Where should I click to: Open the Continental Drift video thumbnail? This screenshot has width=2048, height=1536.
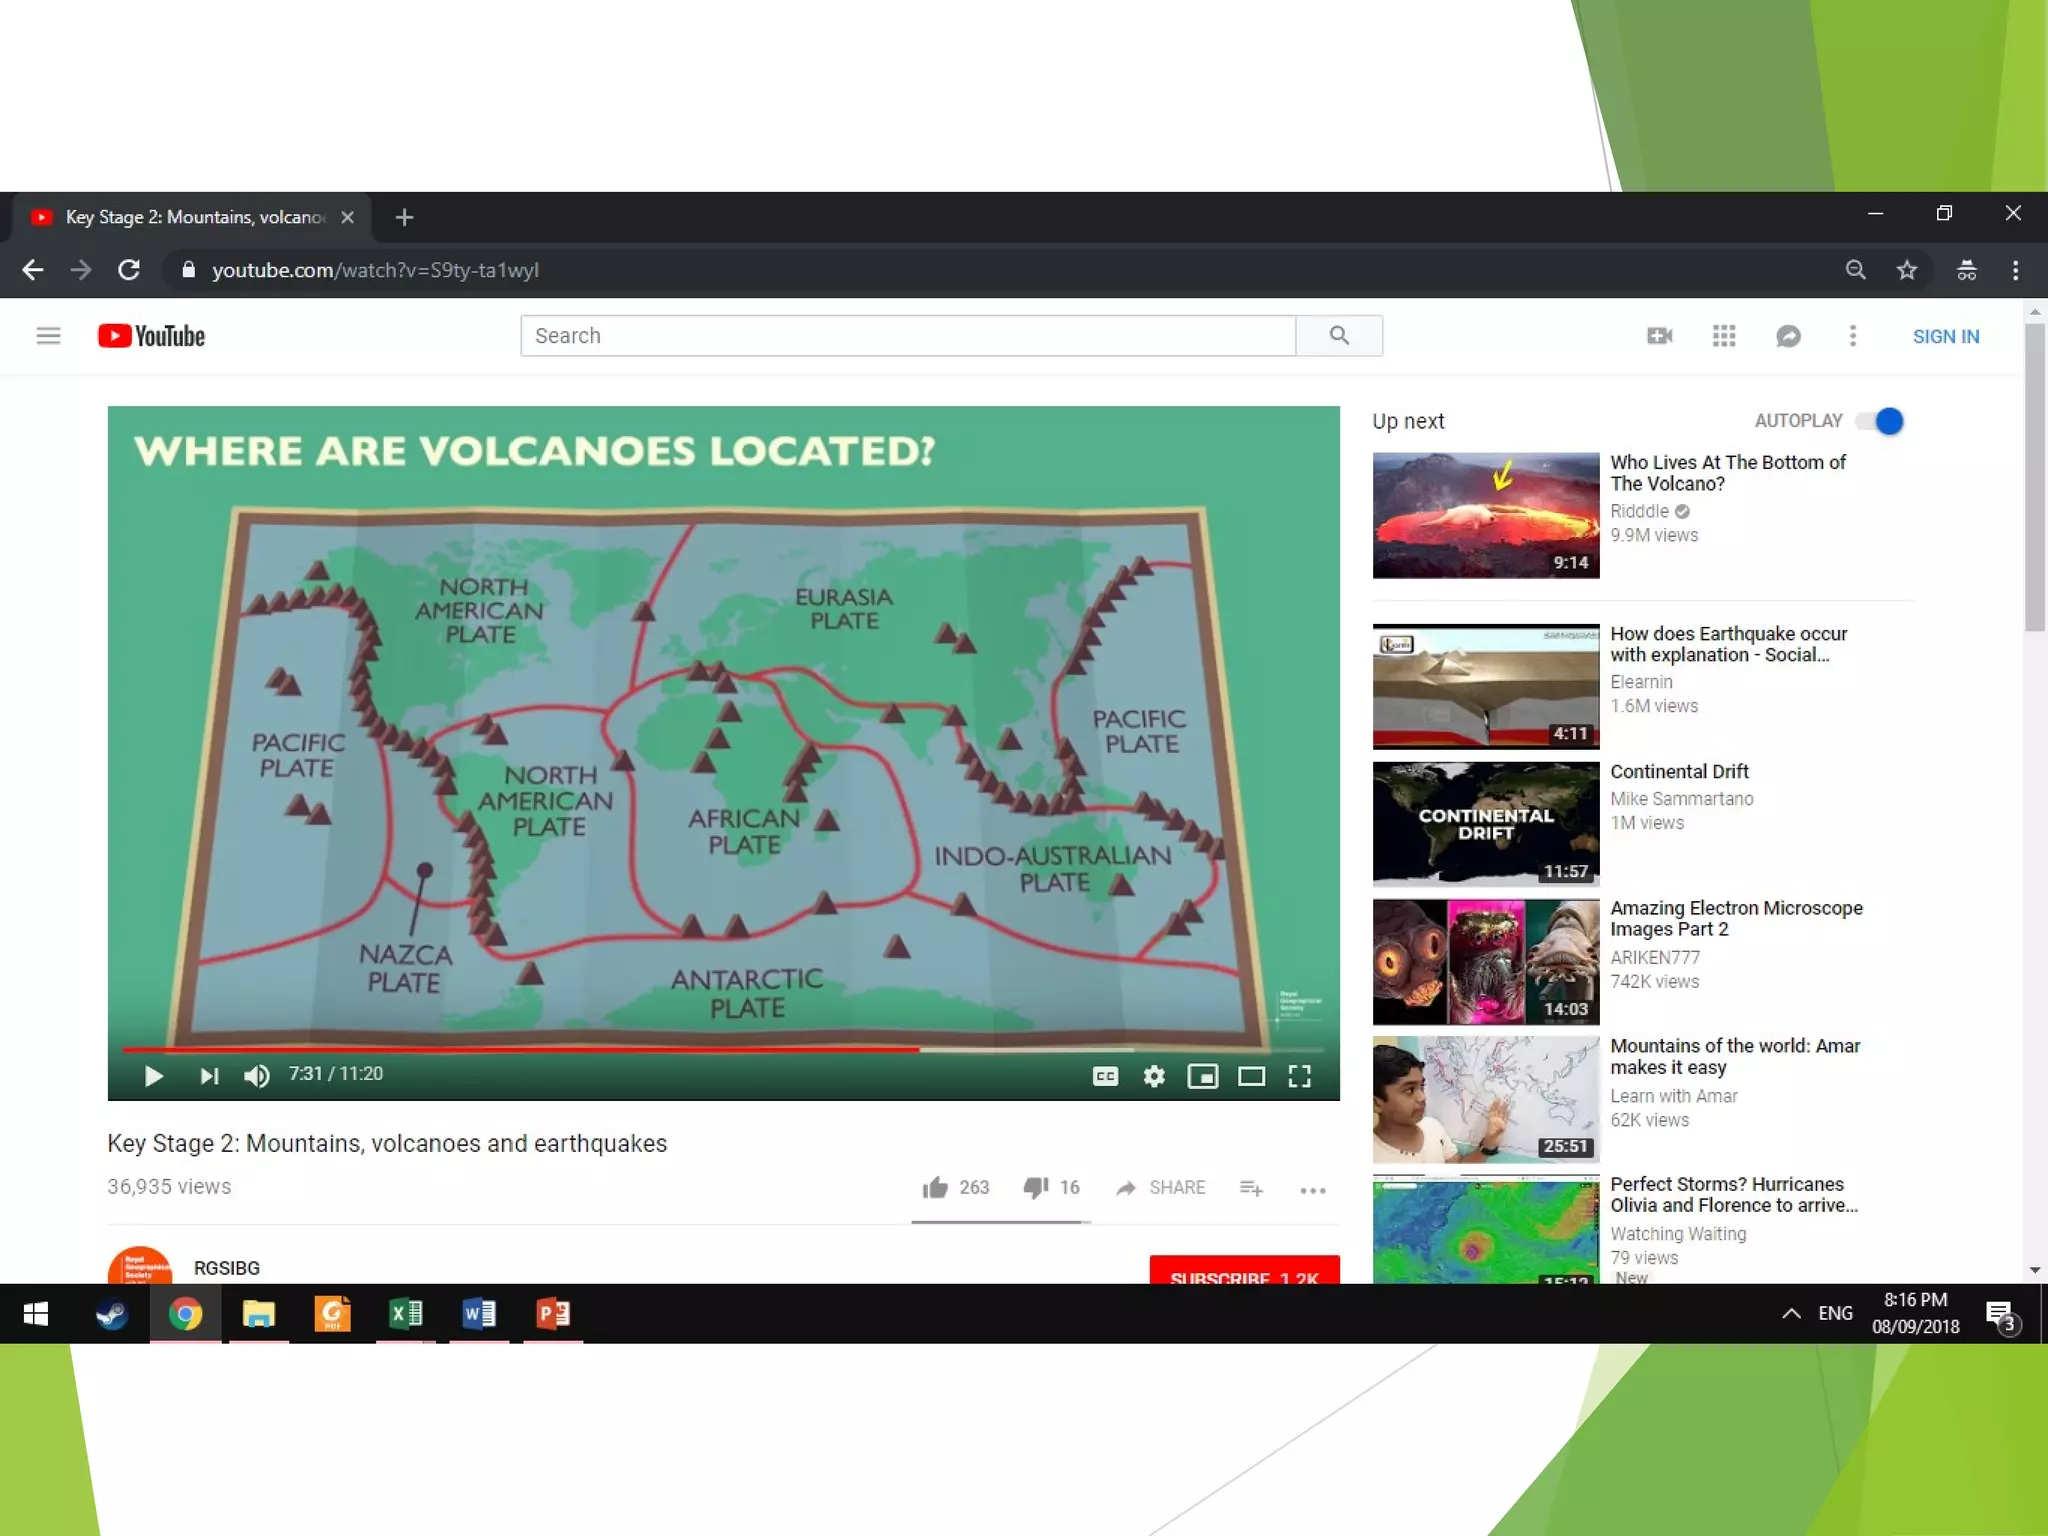click(1485, 824)
